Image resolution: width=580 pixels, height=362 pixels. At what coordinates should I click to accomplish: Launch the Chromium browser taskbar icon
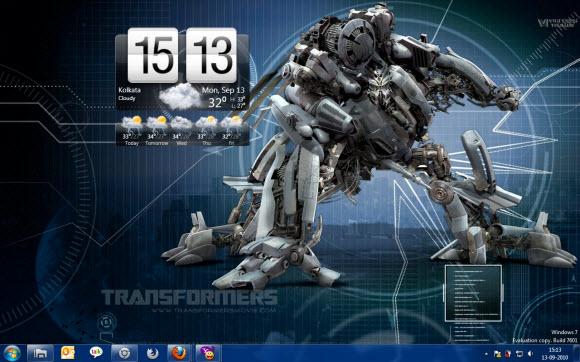coord(124,353)
